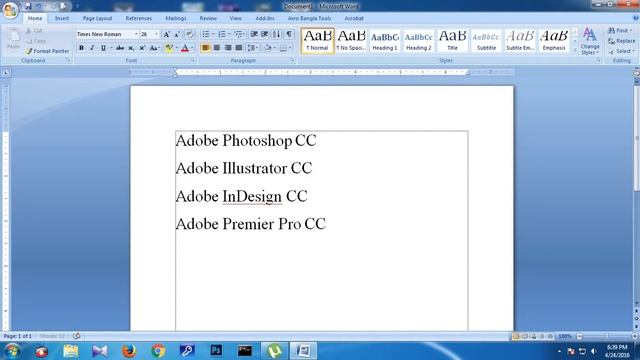Open the References tab
Viewport: 640px width, 360px height.
point(139,18)
